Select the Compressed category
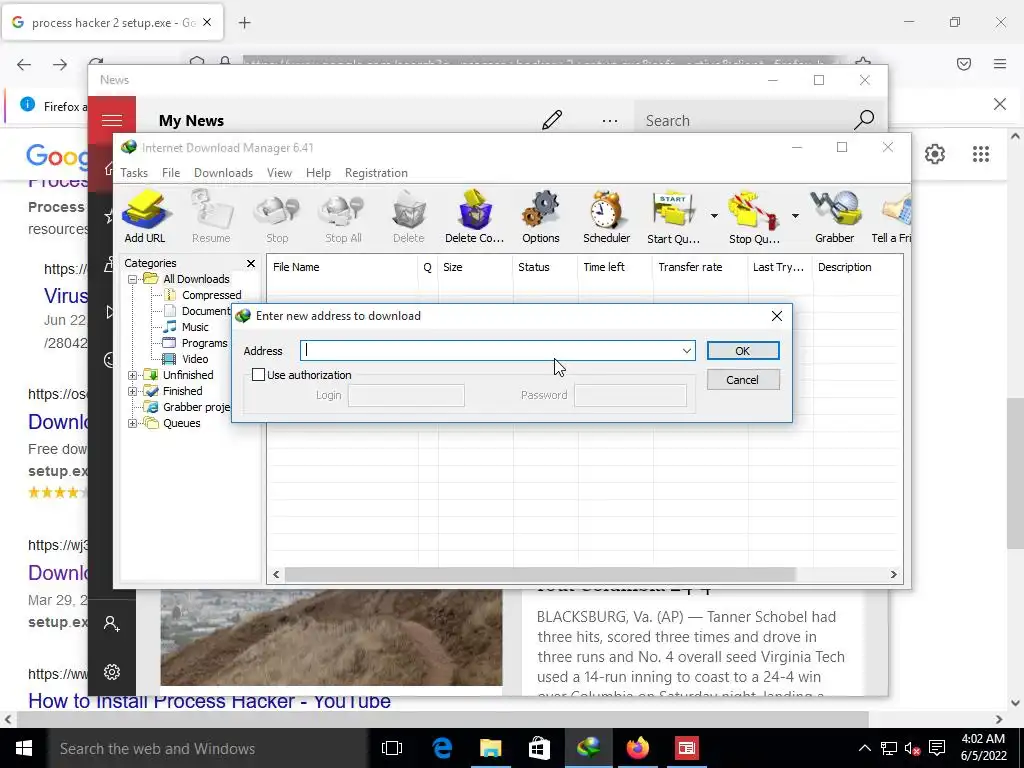Screen dimensions: 1024x768 point(212,295)
